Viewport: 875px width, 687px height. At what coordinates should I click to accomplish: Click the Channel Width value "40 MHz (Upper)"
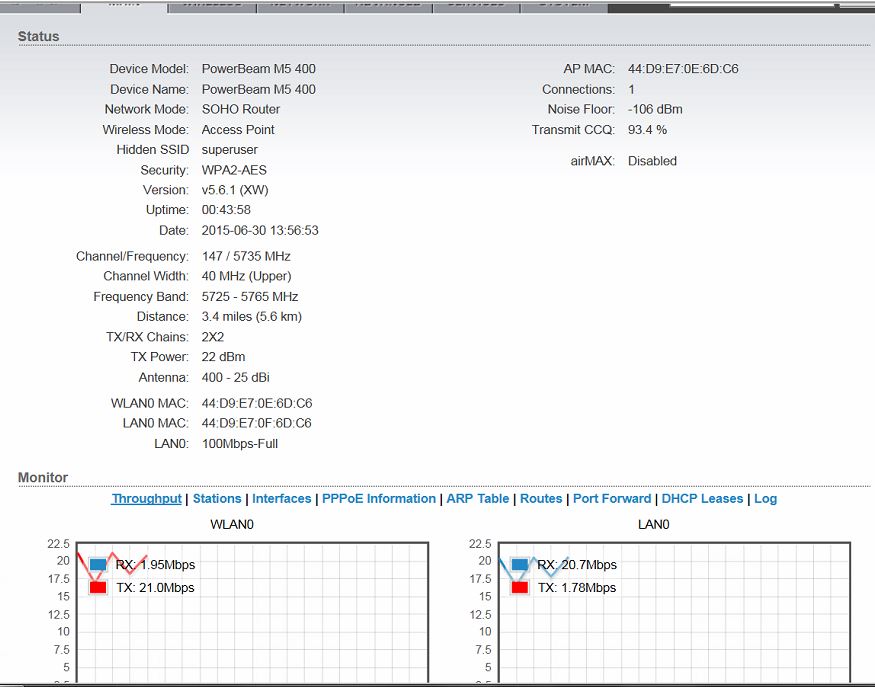[x=247, y=276]
